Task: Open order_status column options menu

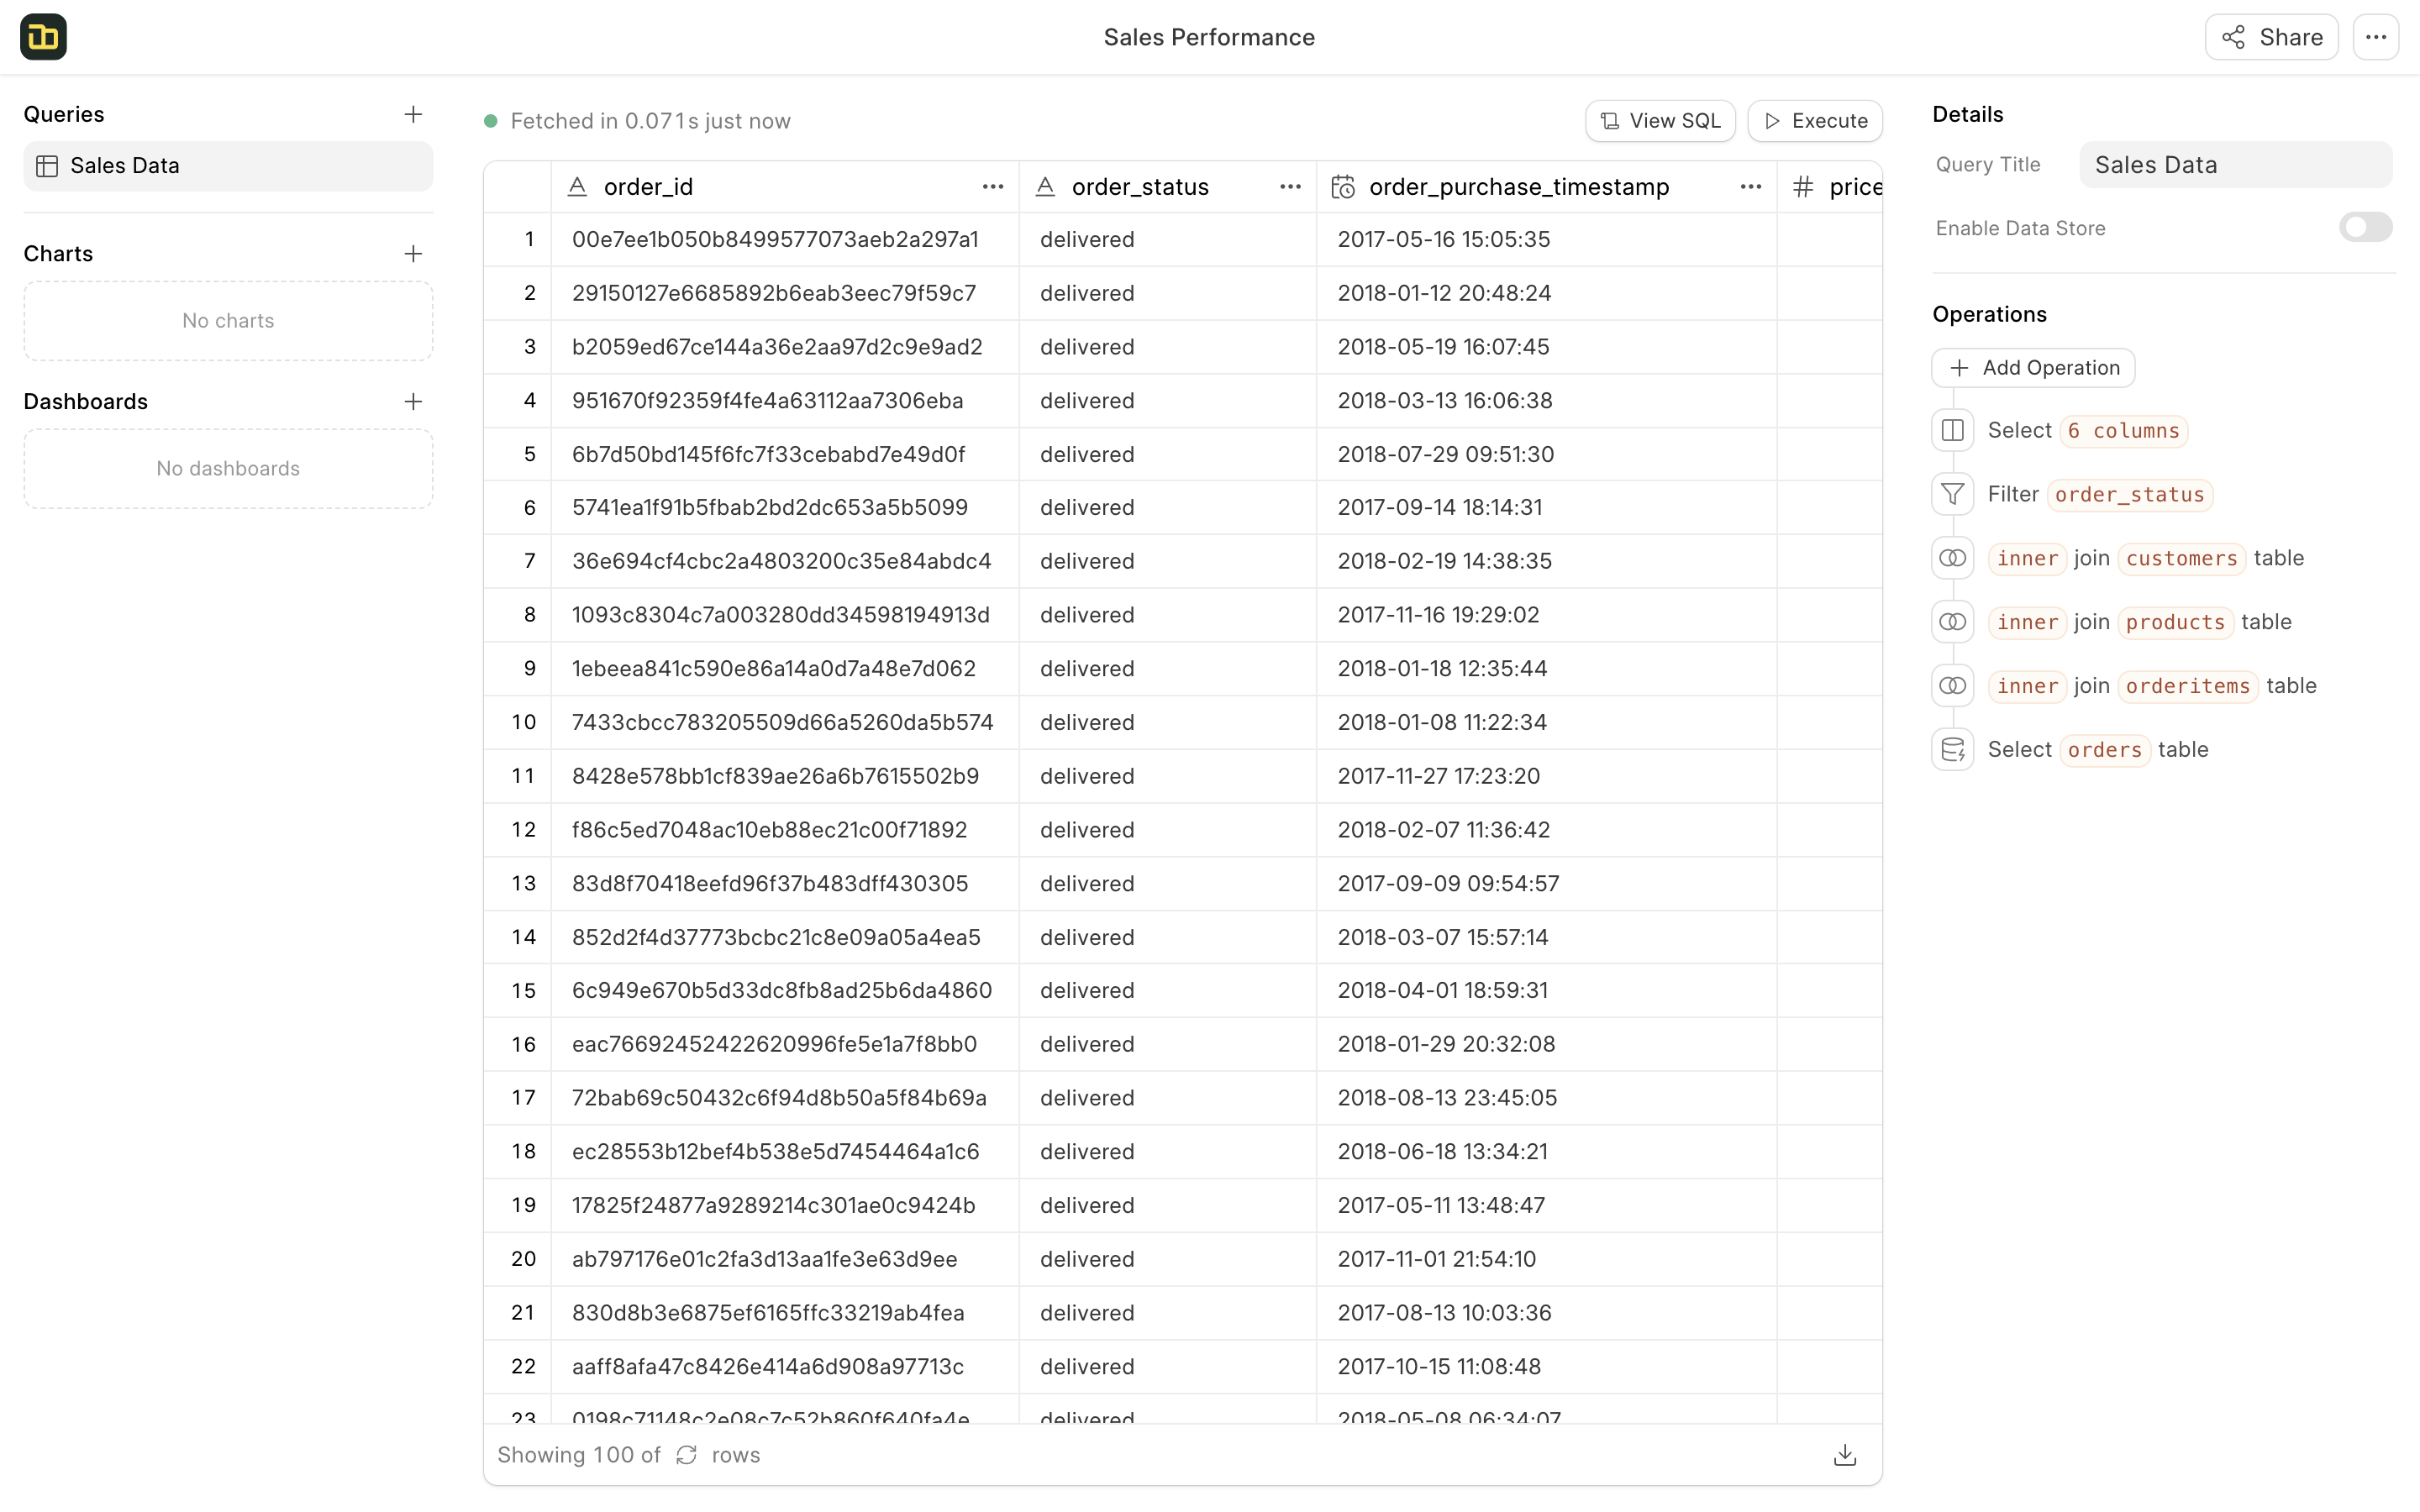Action: [1290, 187]
